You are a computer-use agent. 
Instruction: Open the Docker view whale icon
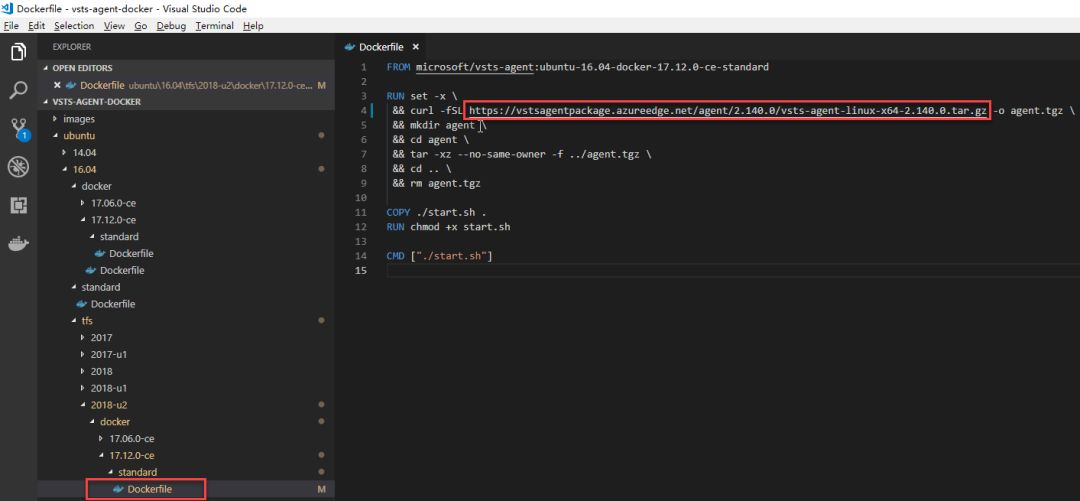tap(19, 244)
